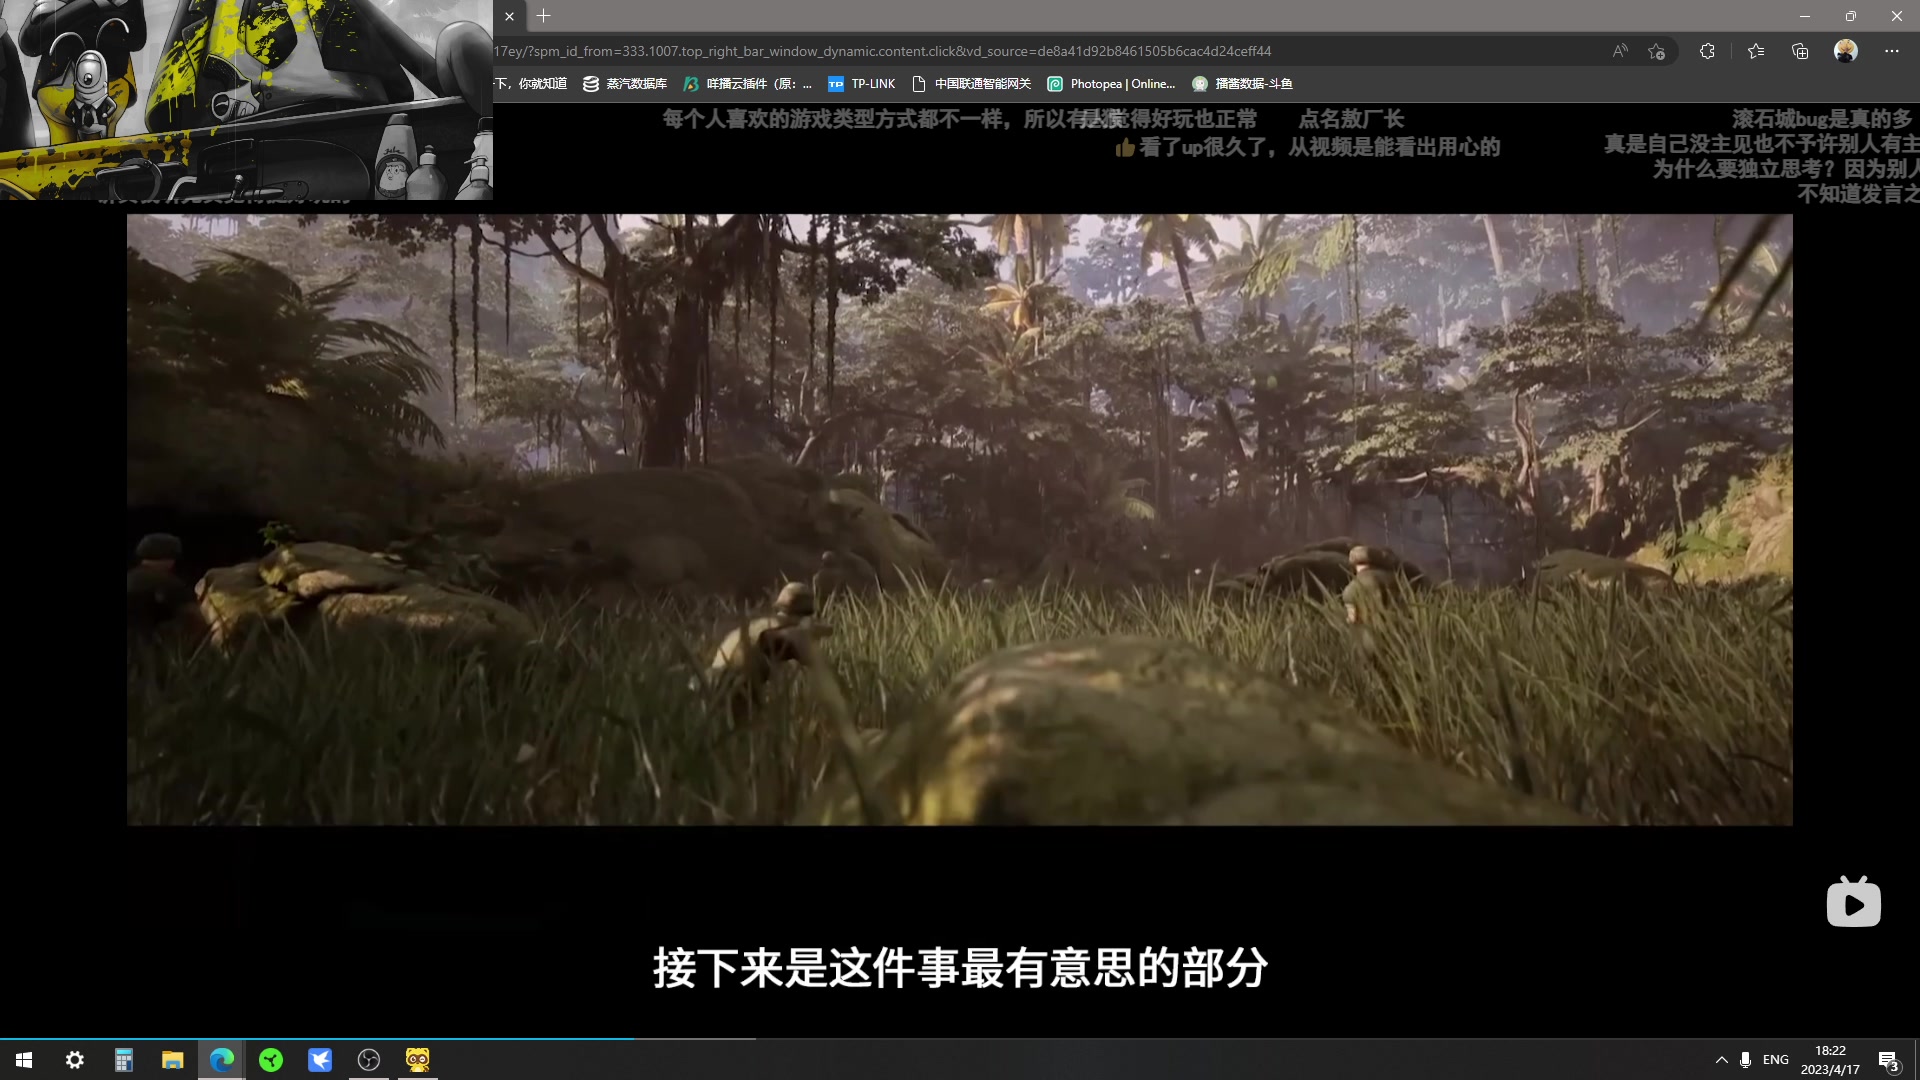Open a new tab with the plus button
Screen dimensions: 1920x1080
[x=543, y=16]
